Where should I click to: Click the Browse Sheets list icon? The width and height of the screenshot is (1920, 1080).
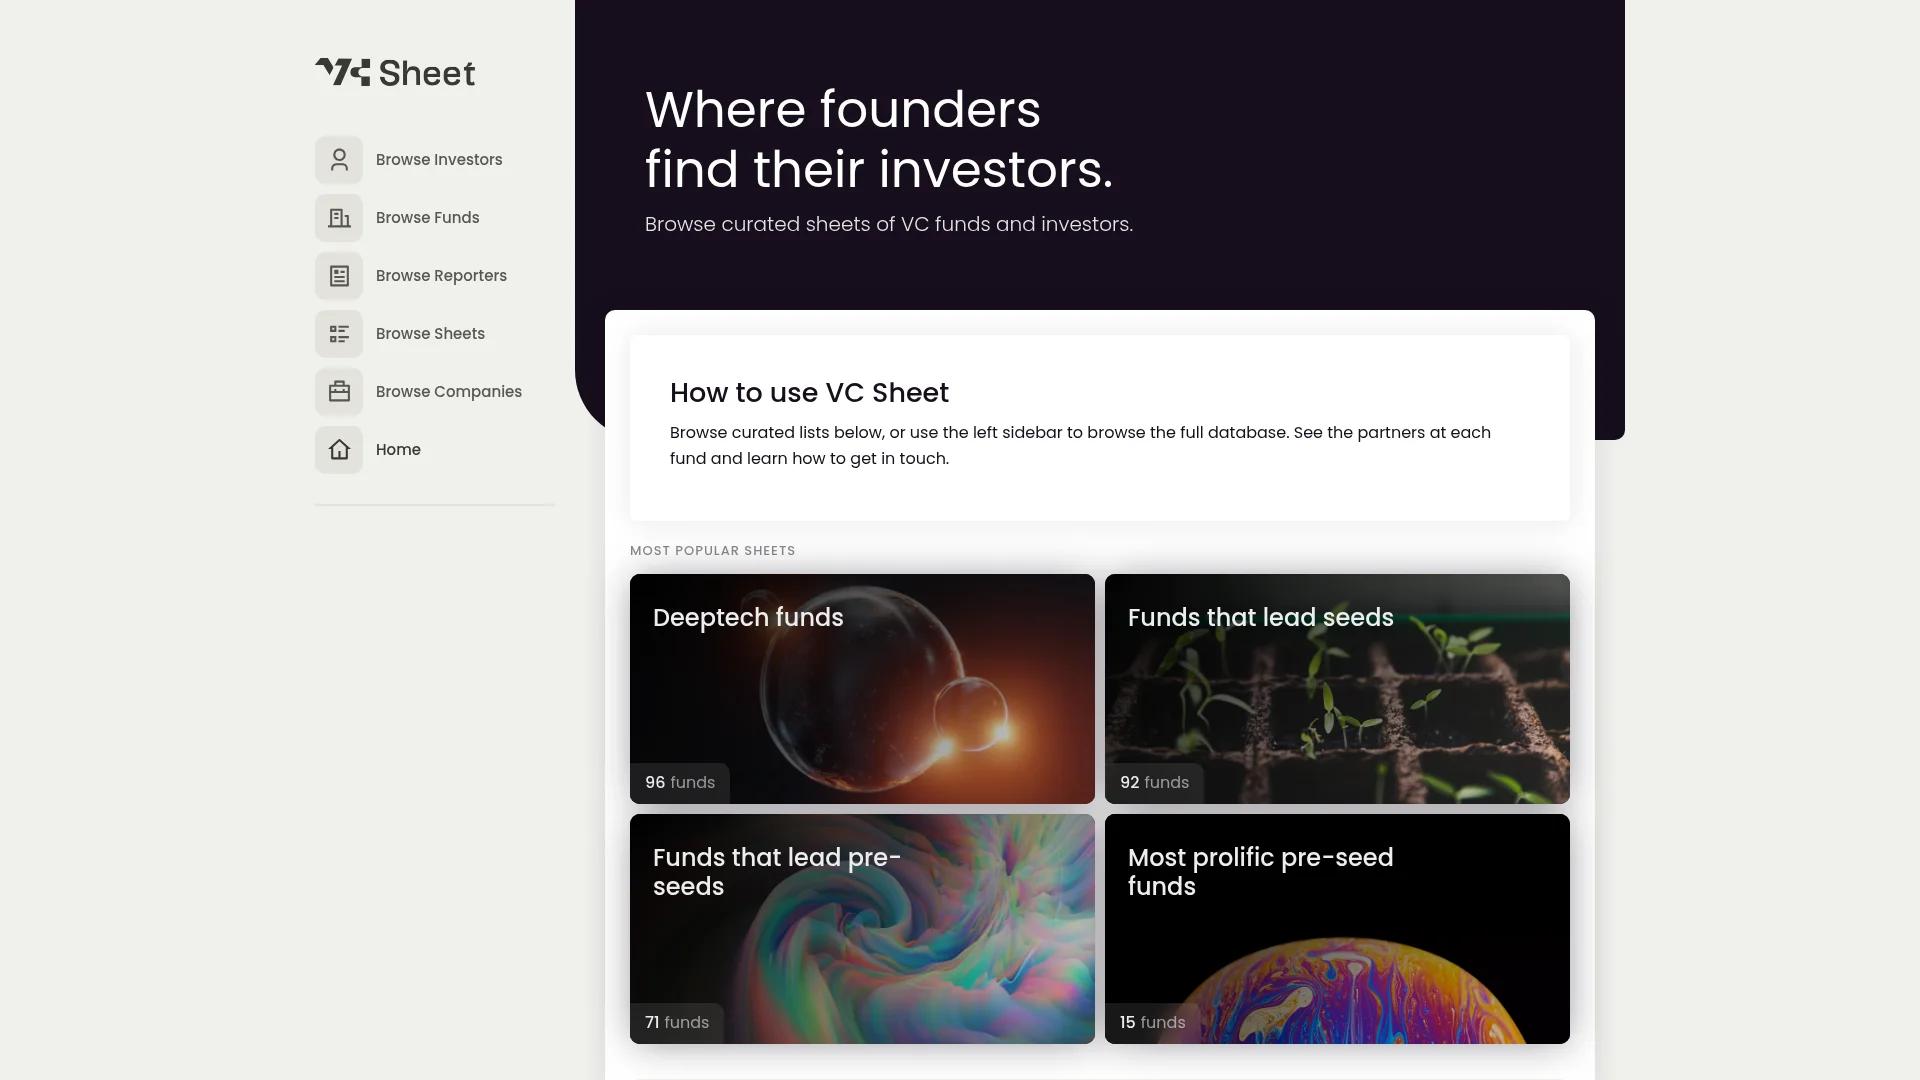tap(339, 334)
